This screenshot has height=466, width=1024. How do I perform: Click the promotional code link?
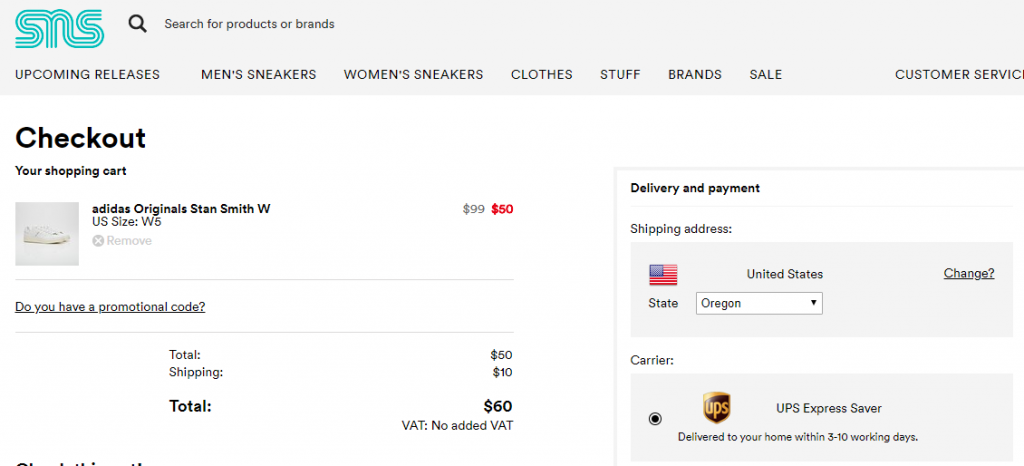pyautogui.click(x=110, y=307)
